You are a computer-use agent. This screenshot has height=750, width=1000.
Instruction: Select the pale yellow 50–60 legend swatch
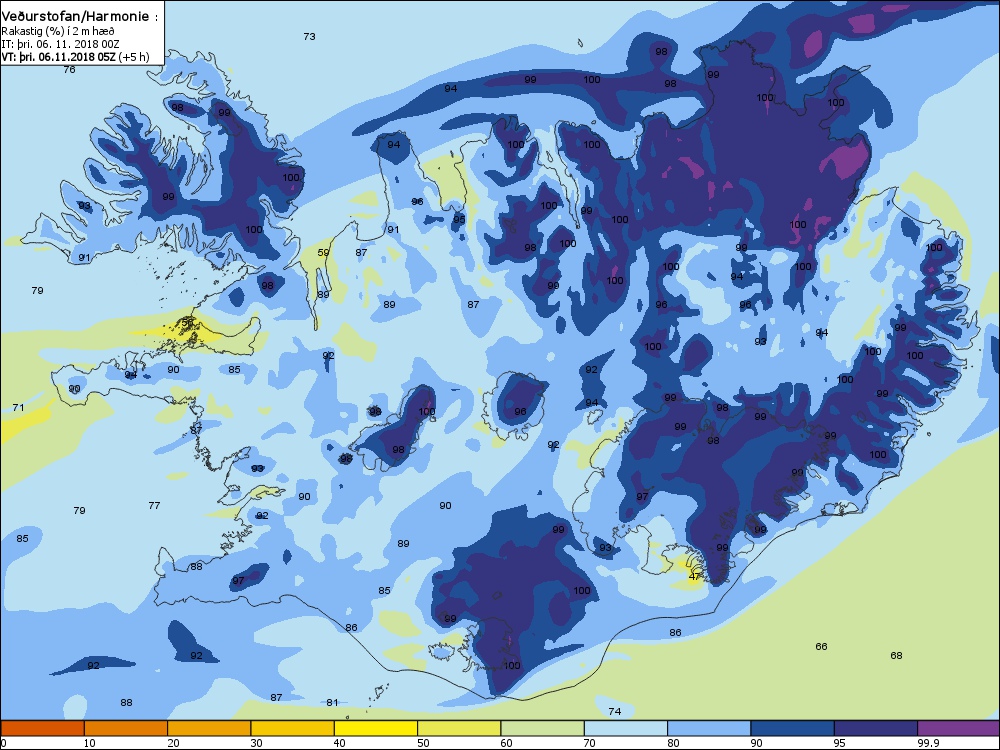click(x=459, y=728)
